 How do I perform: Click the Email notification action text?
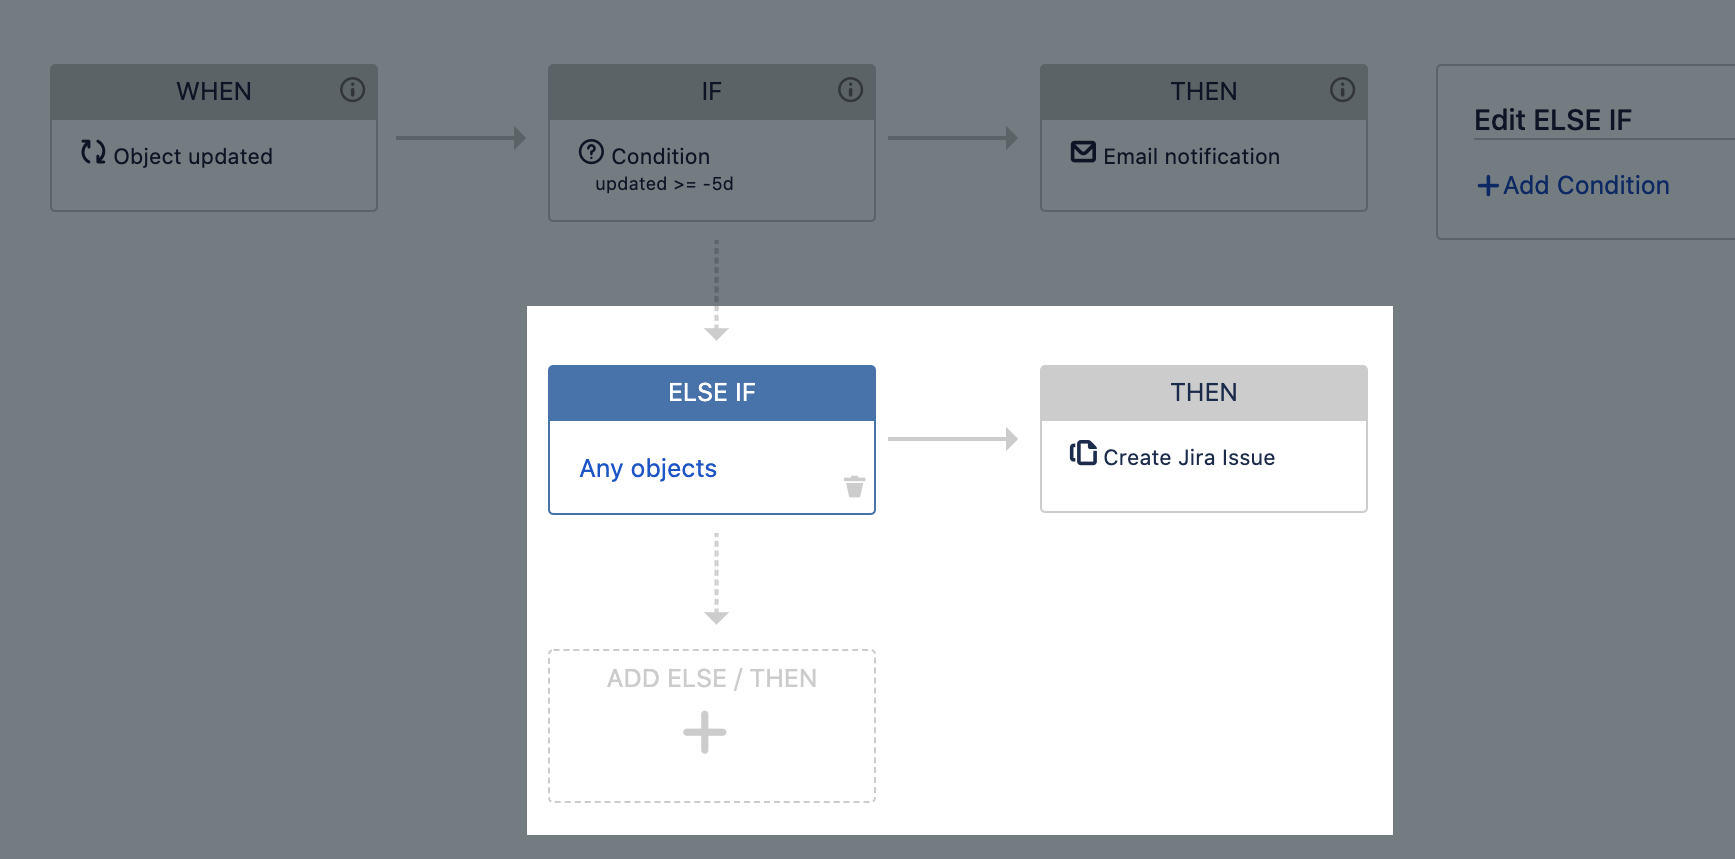(x=1191, y=157)
